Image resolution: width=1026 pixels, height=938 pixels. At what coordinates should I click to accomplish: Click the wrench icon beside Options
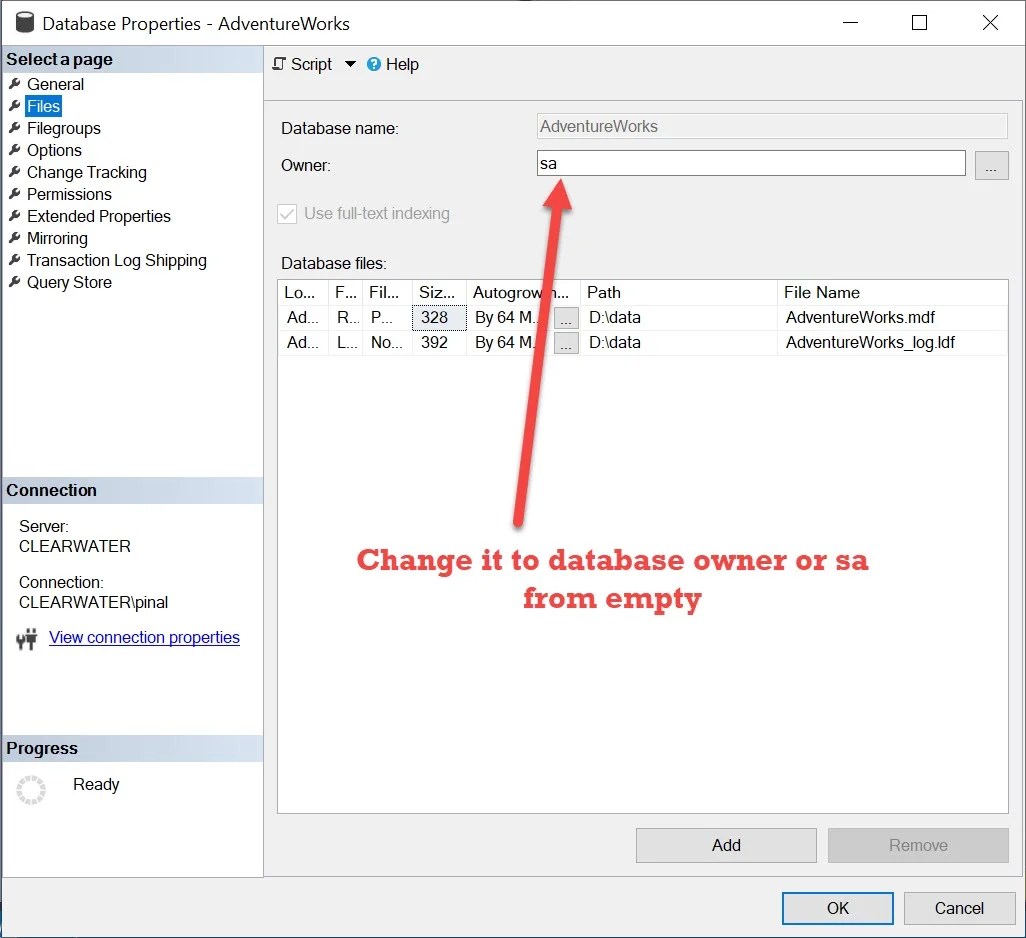14,150
